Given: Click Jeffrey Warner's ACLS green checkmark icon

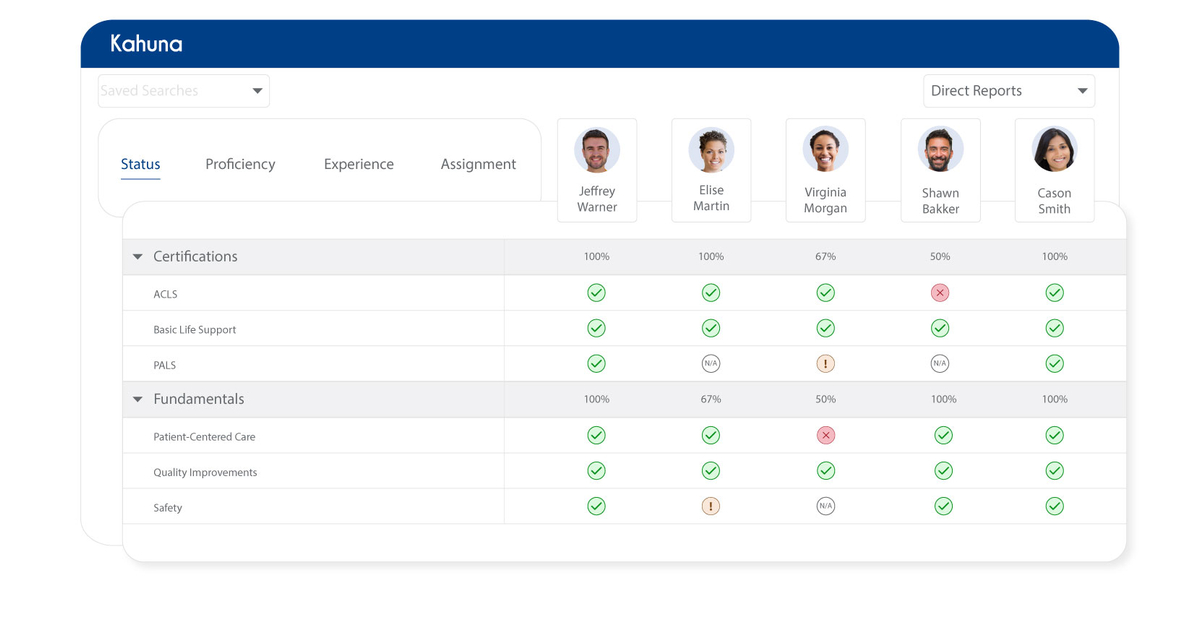Looking at the screenshot, I should pyautogui.click(x=596, y=292).
